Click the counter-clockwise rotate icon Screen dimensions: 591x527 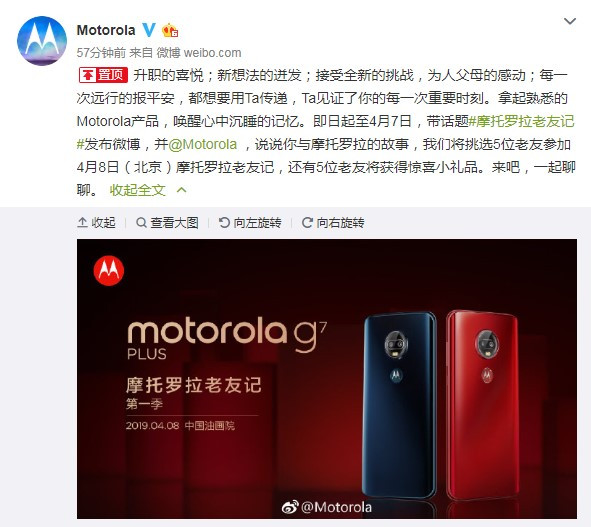coord(224,223)
